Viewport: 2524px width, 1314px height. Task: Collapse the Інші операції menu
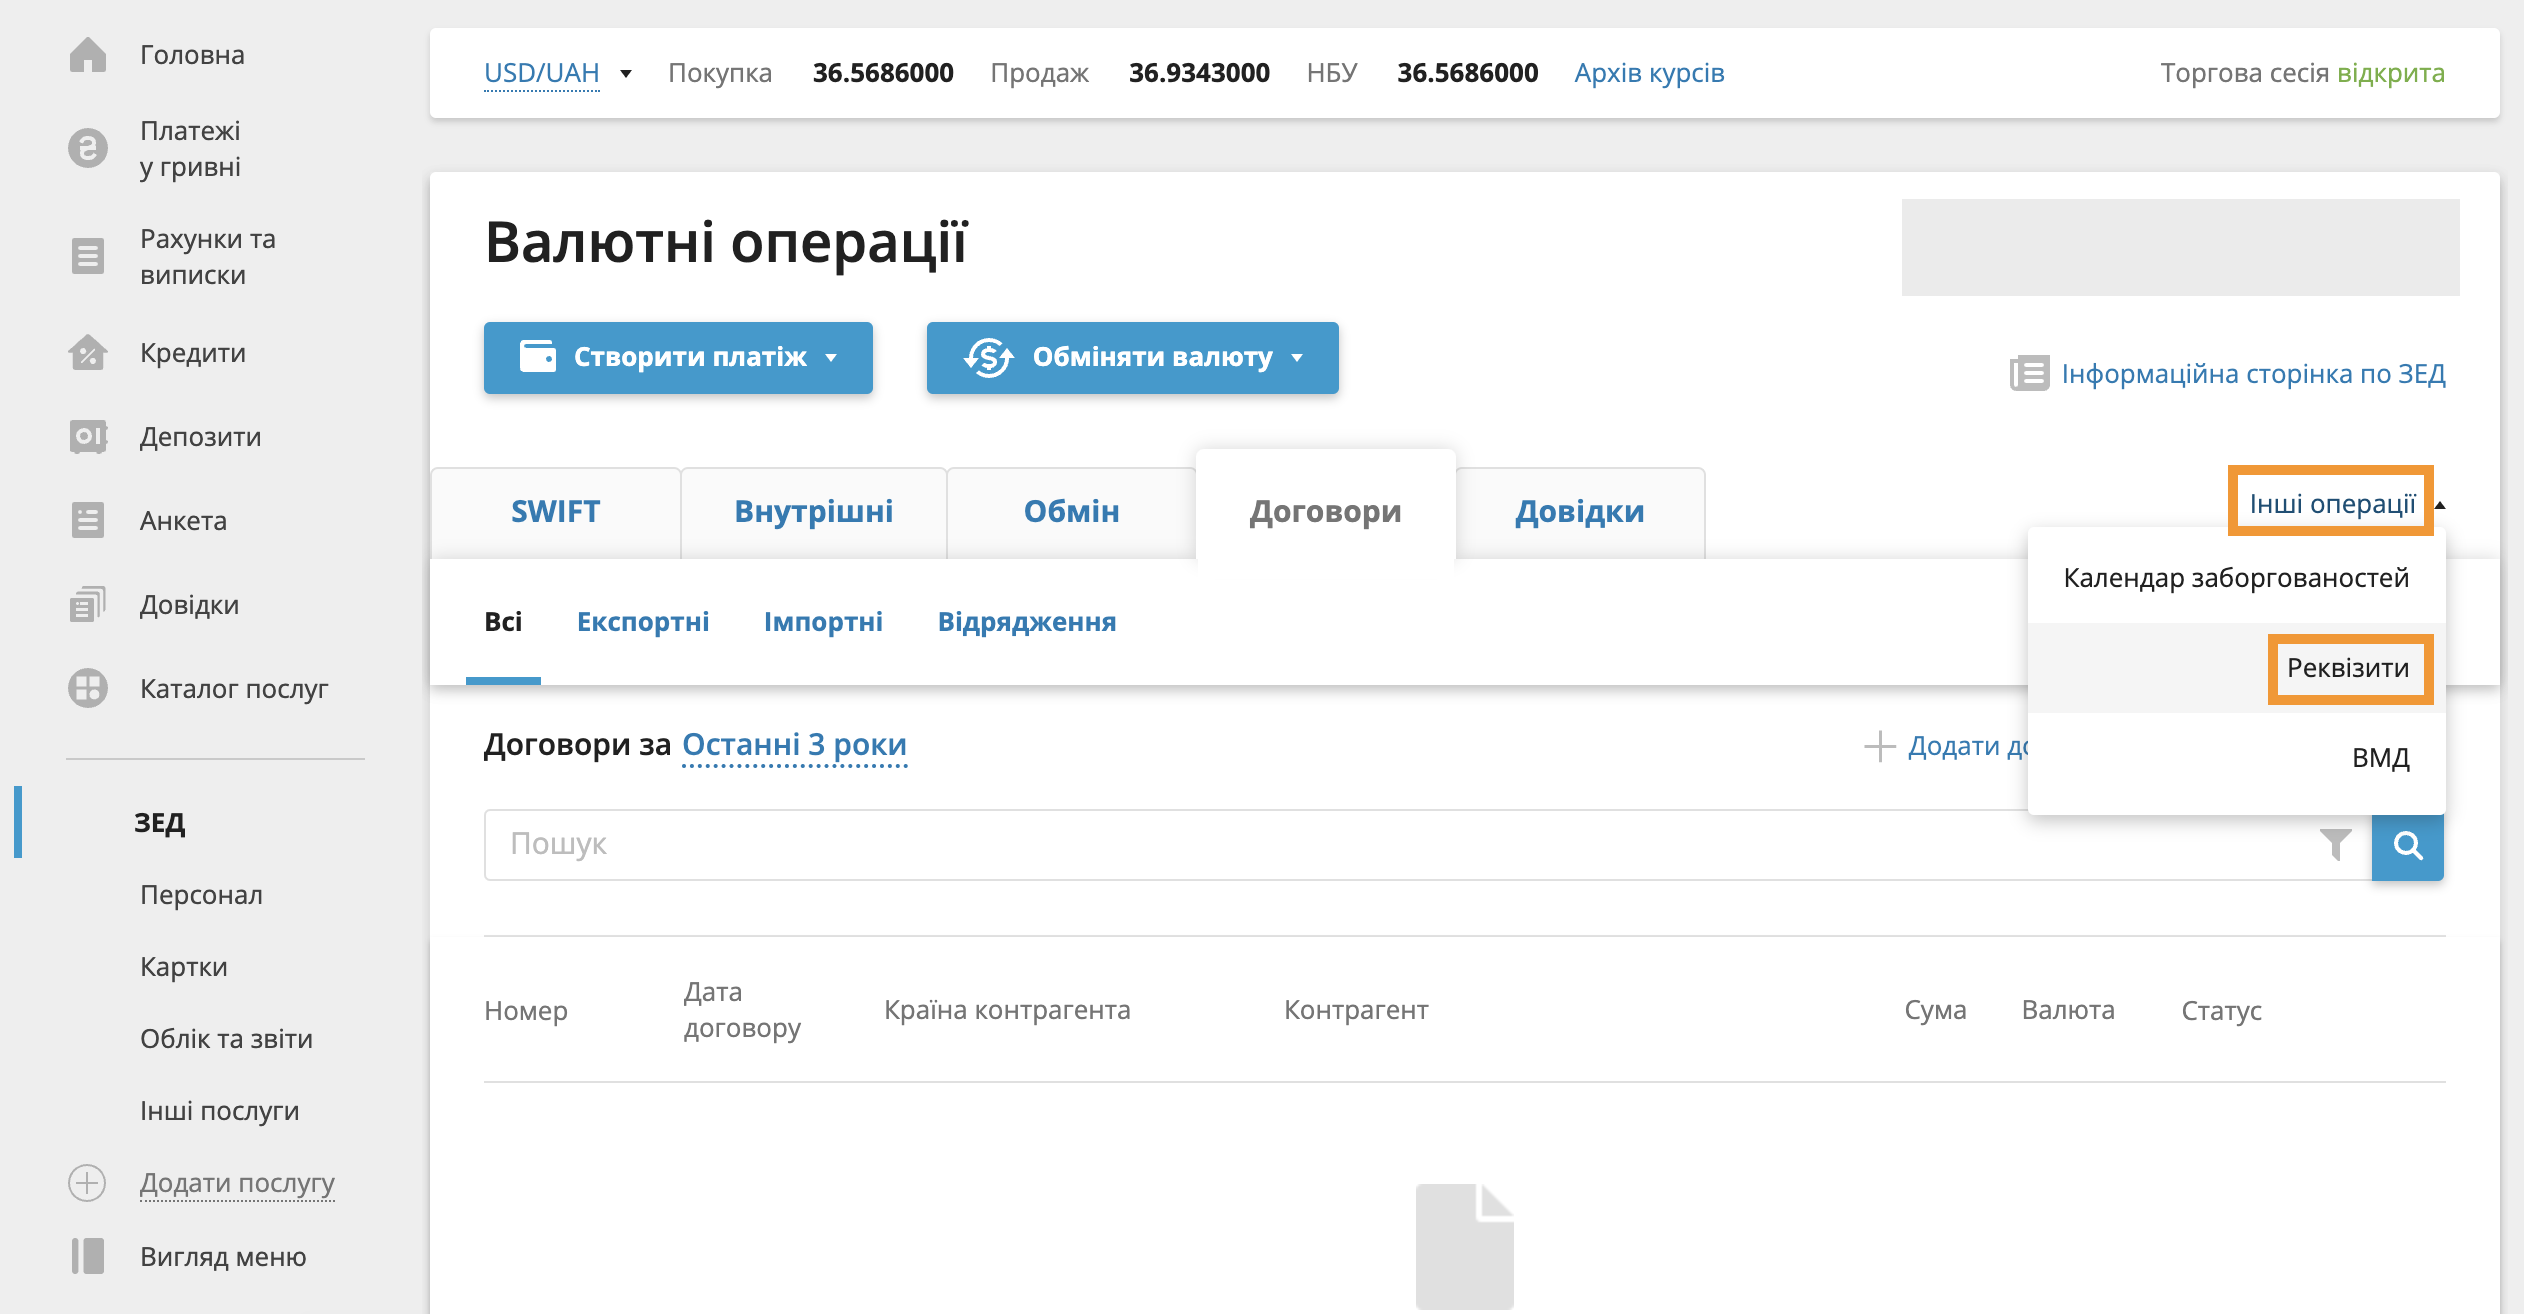(x=2332, y=504)
